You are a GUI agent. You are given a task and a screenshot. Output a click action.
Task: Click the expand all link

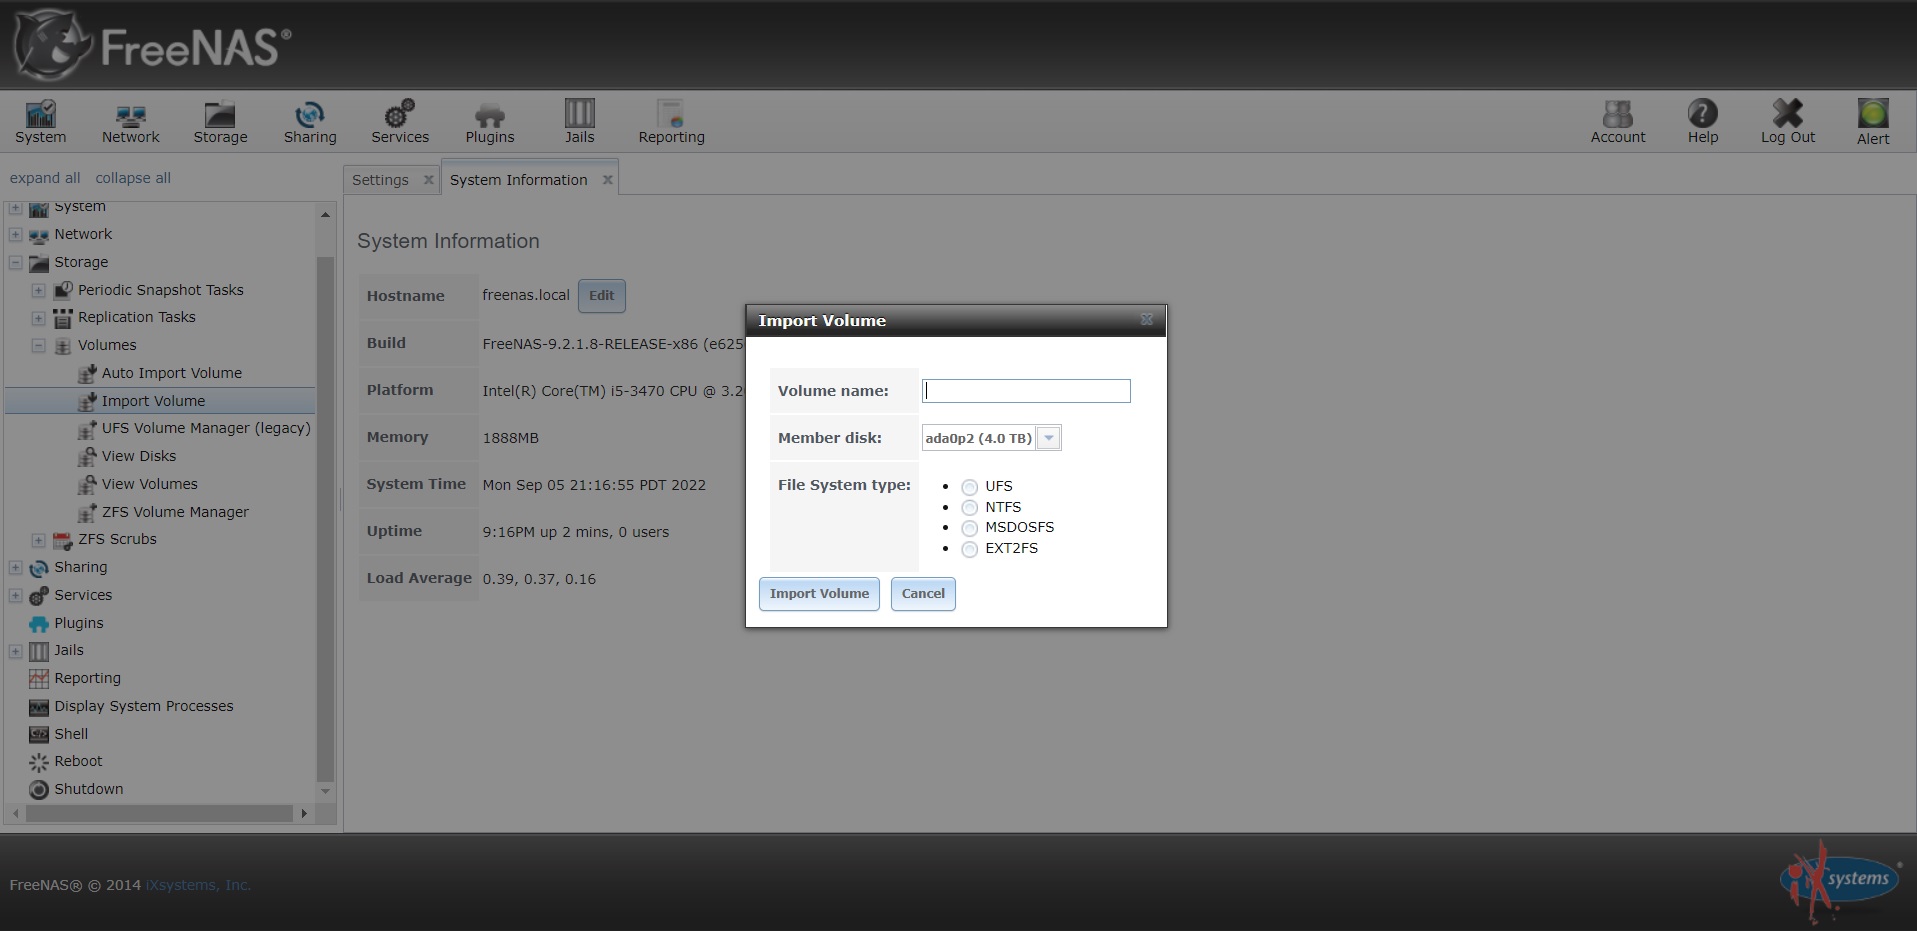tap(45, 178)
